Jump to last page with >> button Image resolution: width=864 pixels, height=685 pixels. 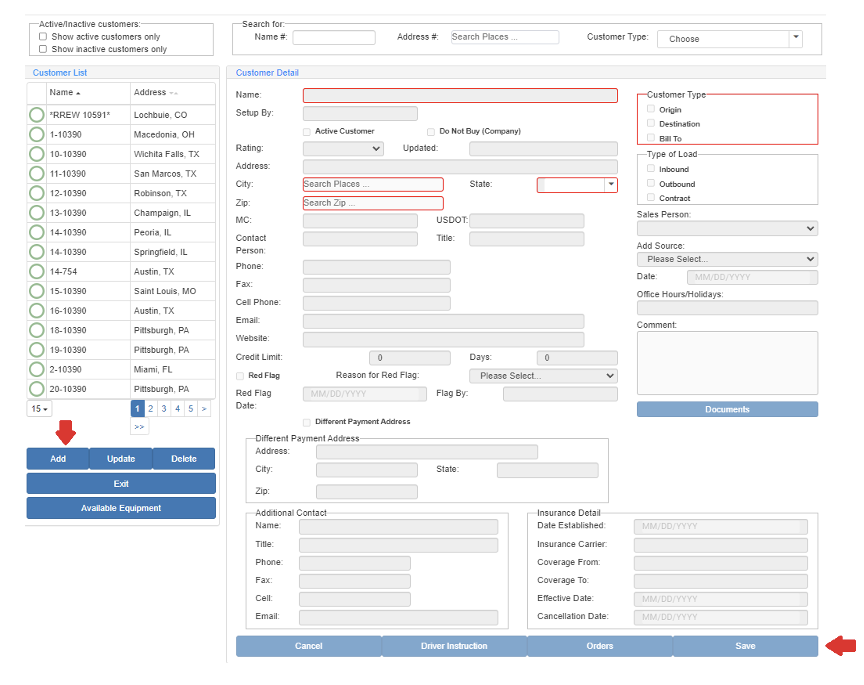[x=139, y=427]
